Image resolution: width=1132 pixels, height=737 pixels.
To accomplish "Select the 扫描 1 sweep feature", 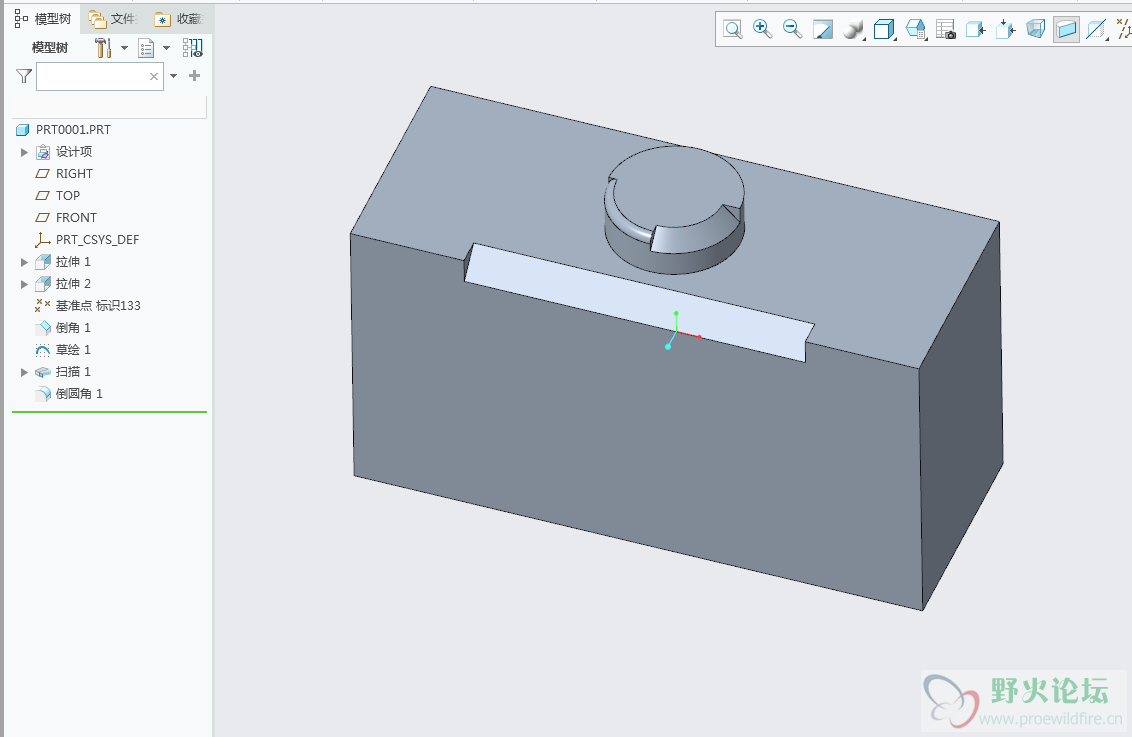I will 73,372.
